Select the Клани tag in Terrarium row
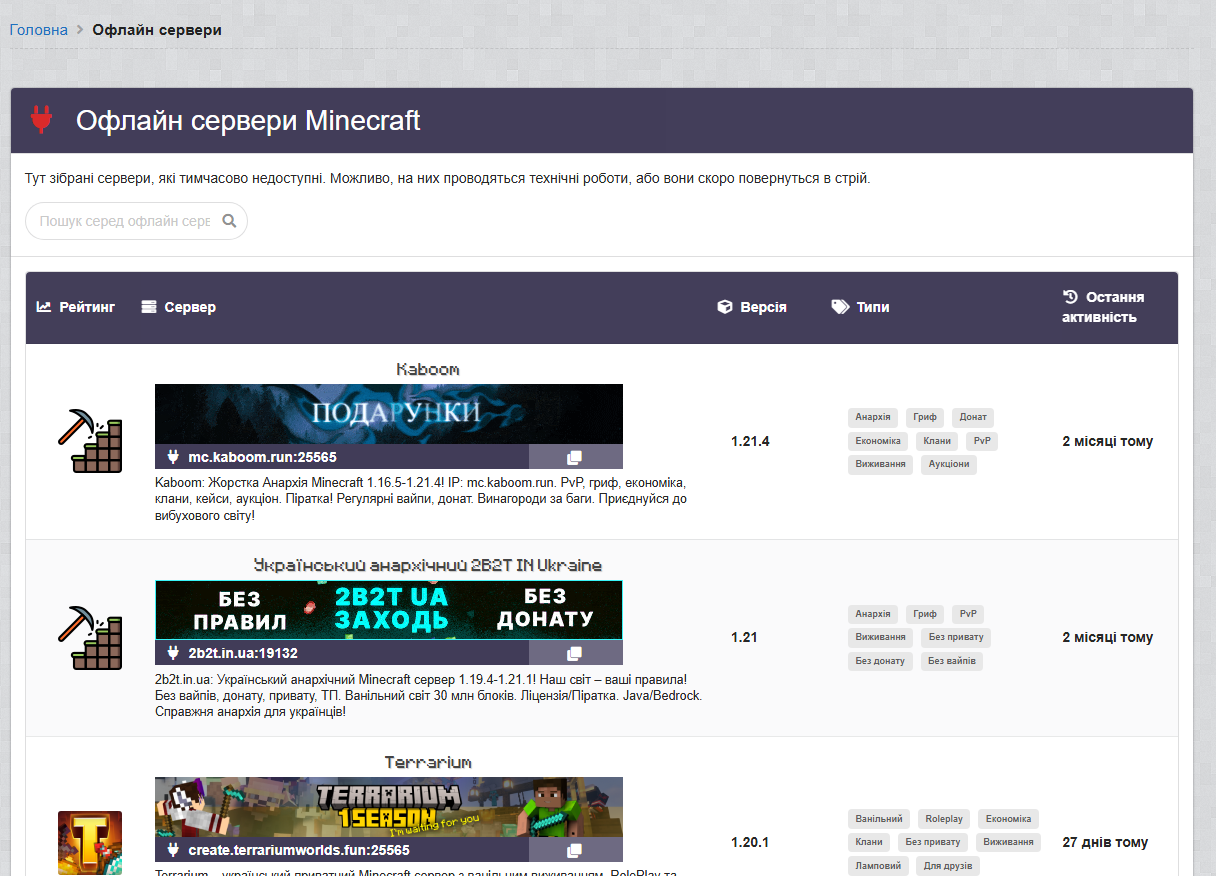The width and height of the screenshot is (1216, 876). point(869,842)
